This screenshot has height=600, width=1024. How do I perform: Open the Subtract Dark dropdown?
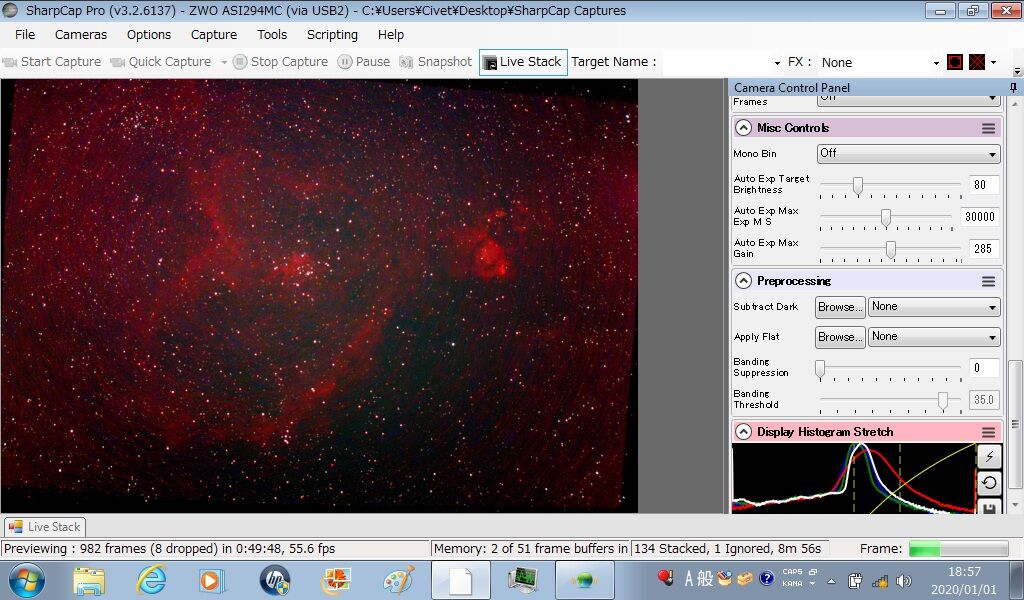(934, 307)
